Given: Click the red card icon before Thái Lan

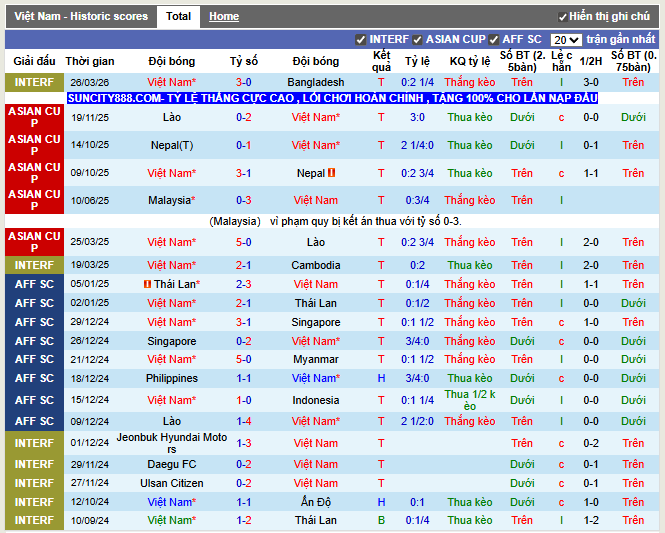Looking at the screenshot, I should (x=148, y=284).
